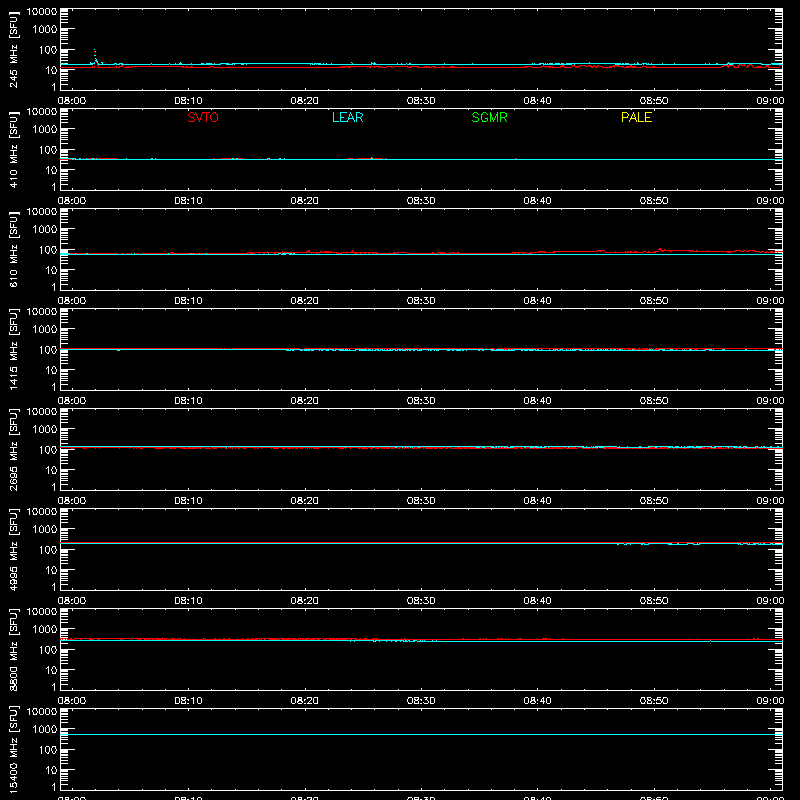The image size is (800, 800).
Task: Click 08:50 tick label under 610 MHz plot
Action: (x=654, y=301)
